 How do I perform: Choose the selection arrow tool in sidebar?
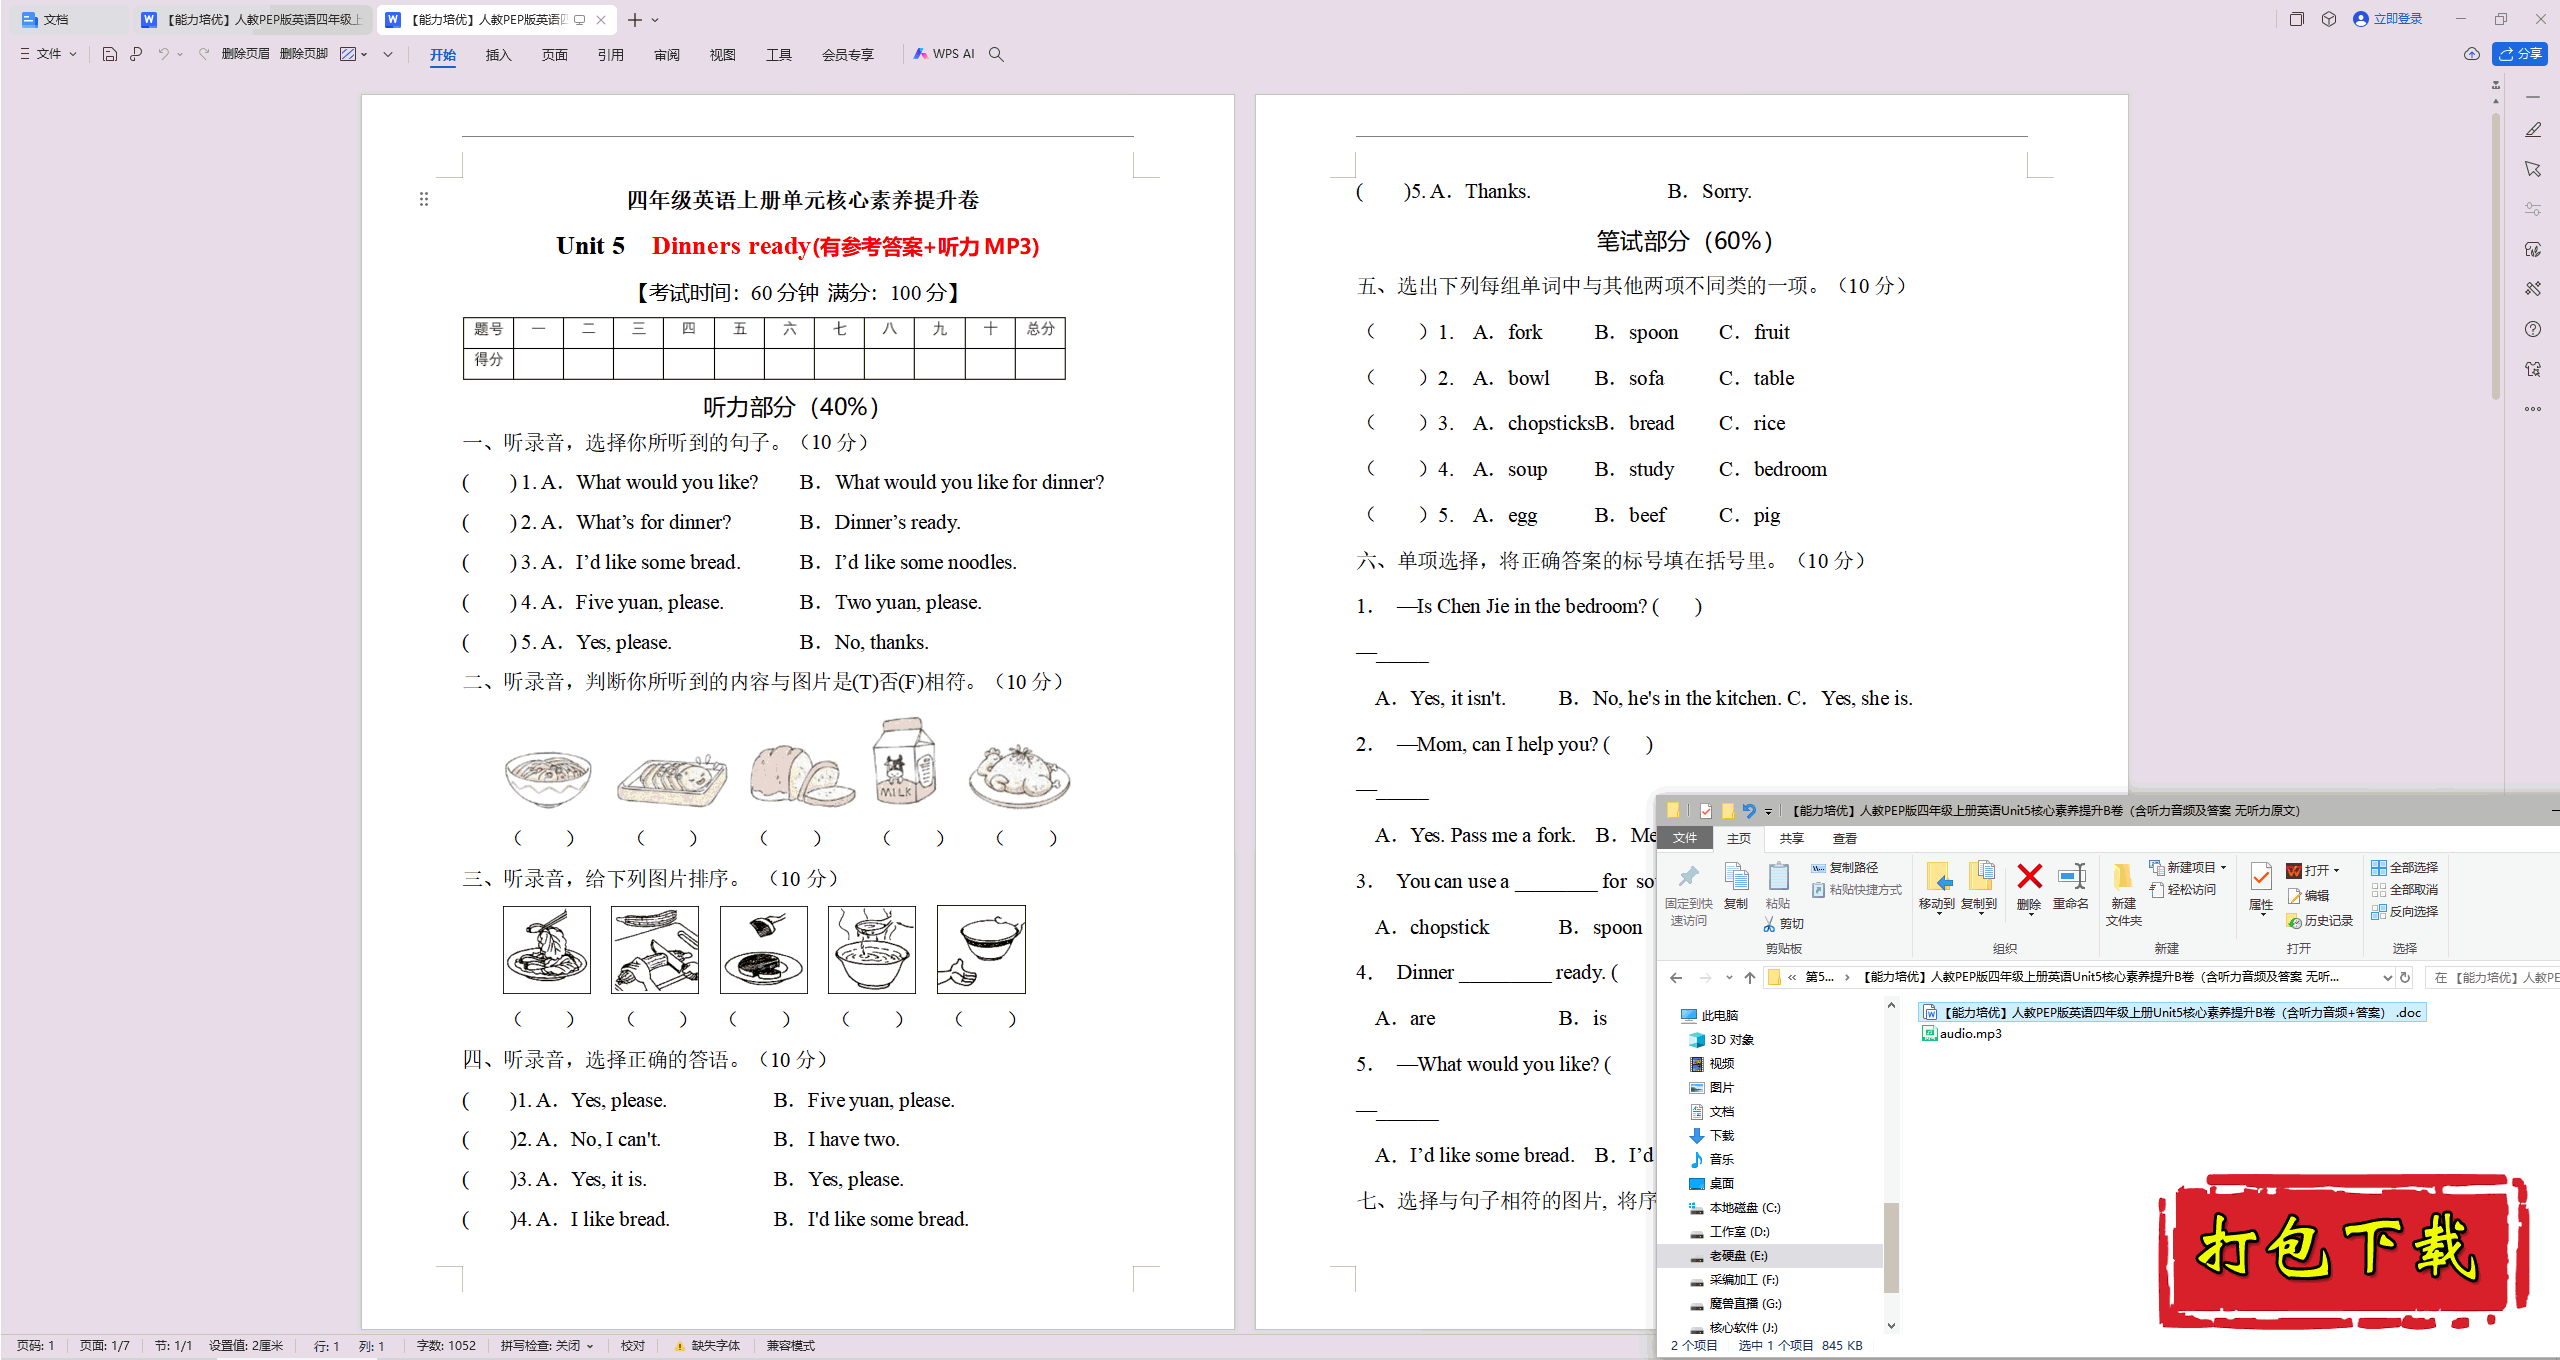pyautogui.click(x=2533, y=169)
